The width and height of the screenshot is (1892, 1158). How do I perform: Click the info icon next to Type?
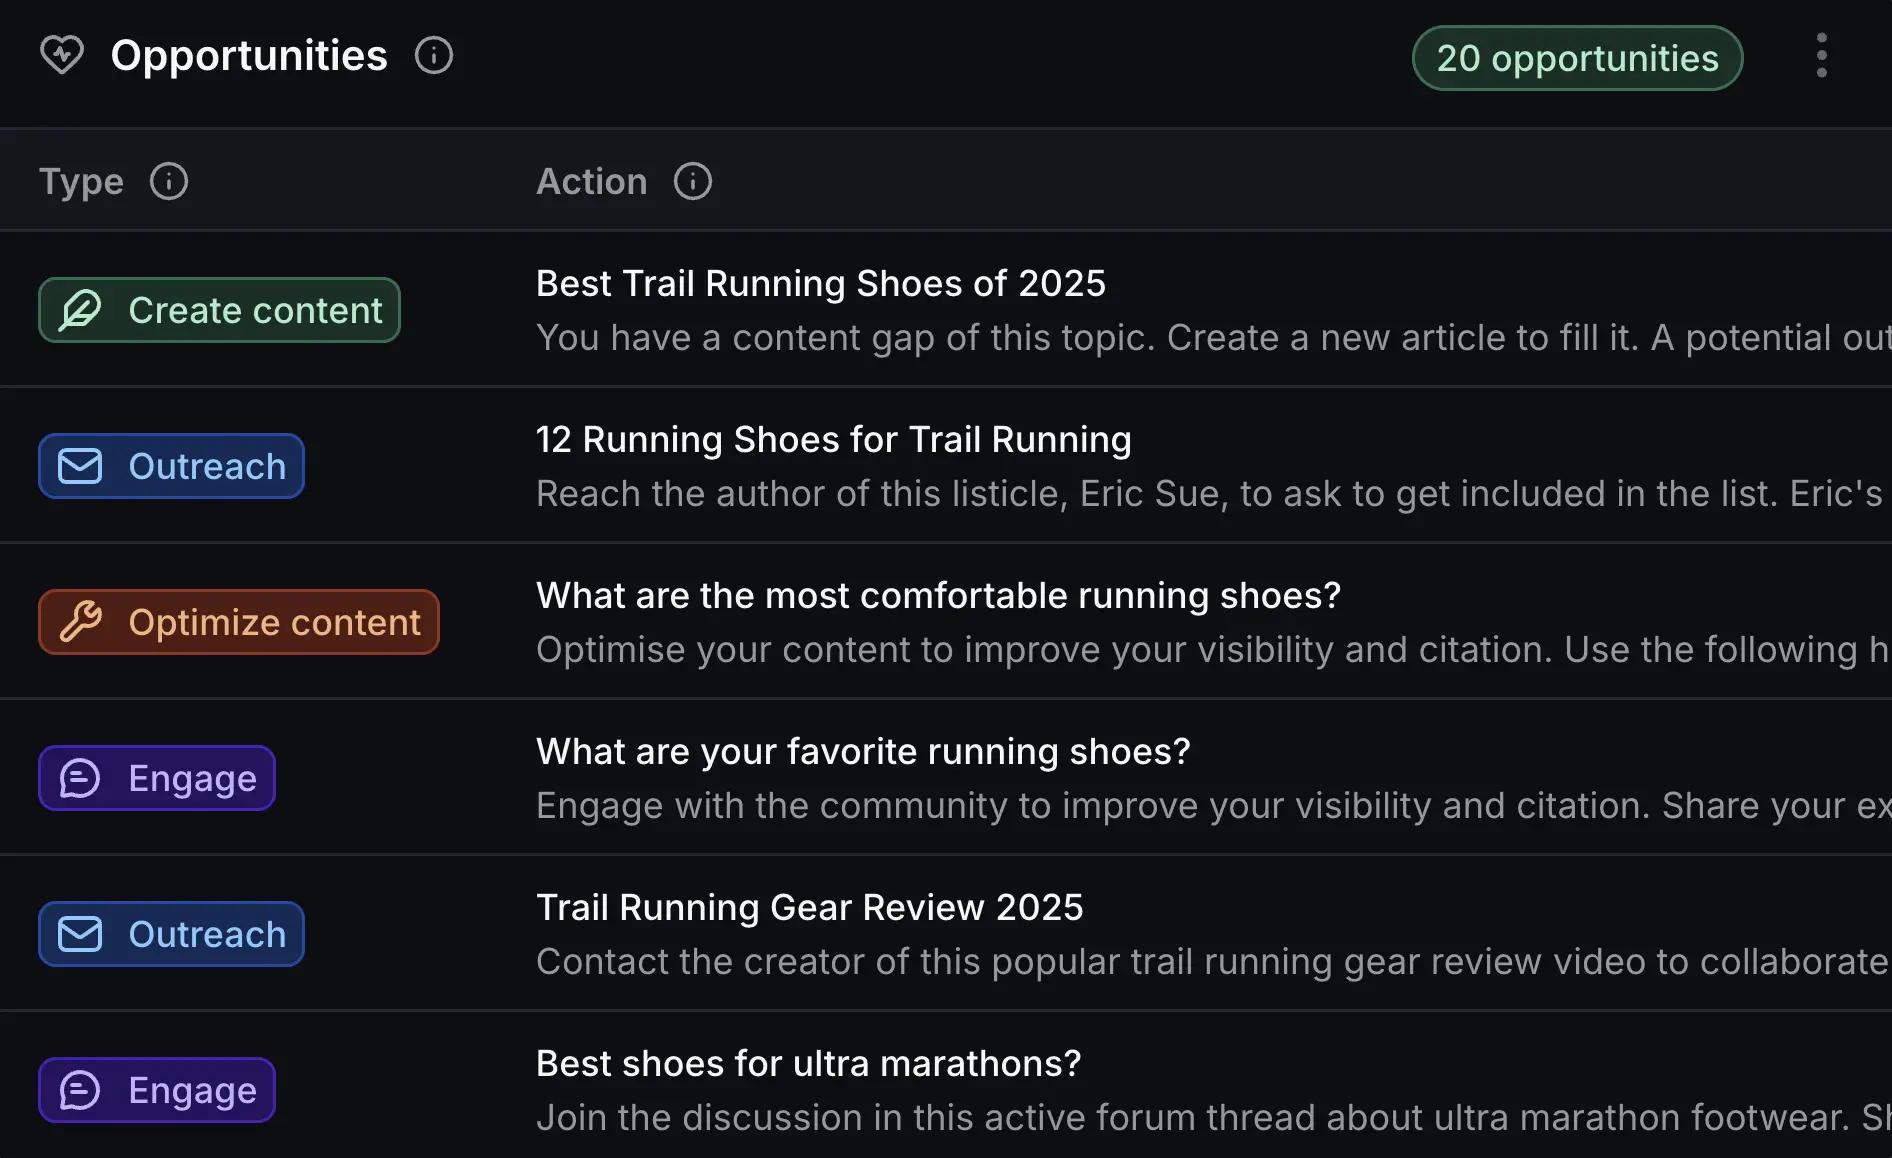[169, 181]
